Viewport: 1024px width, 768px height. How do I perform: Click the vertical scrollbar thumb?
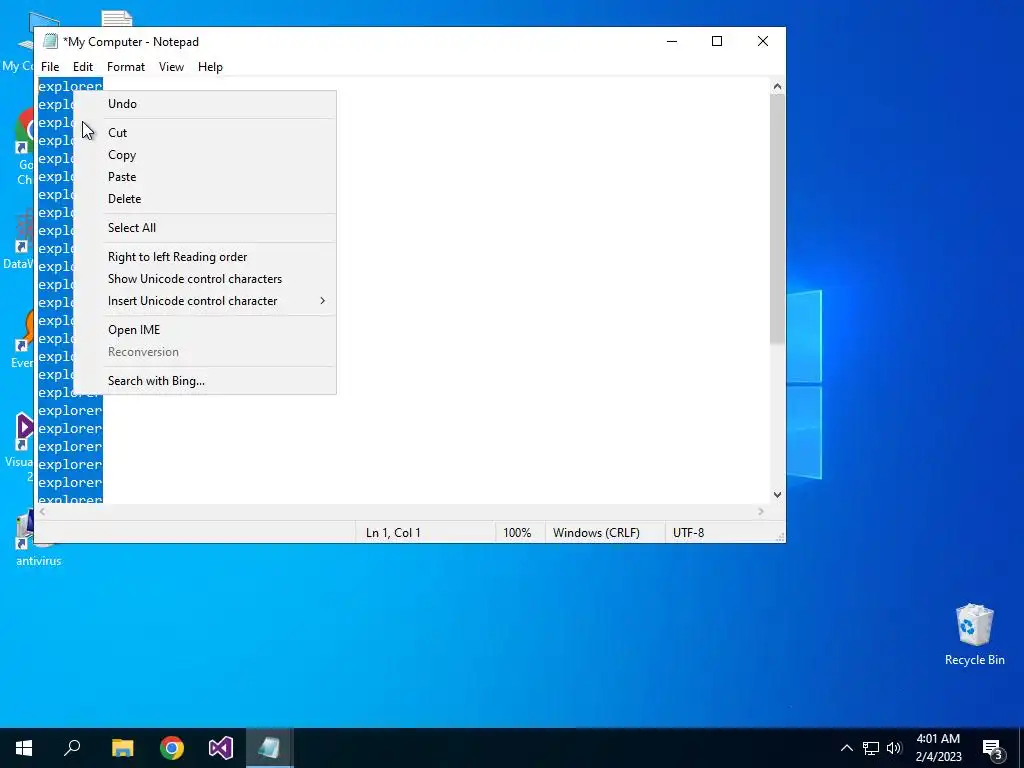coord(777,219)
